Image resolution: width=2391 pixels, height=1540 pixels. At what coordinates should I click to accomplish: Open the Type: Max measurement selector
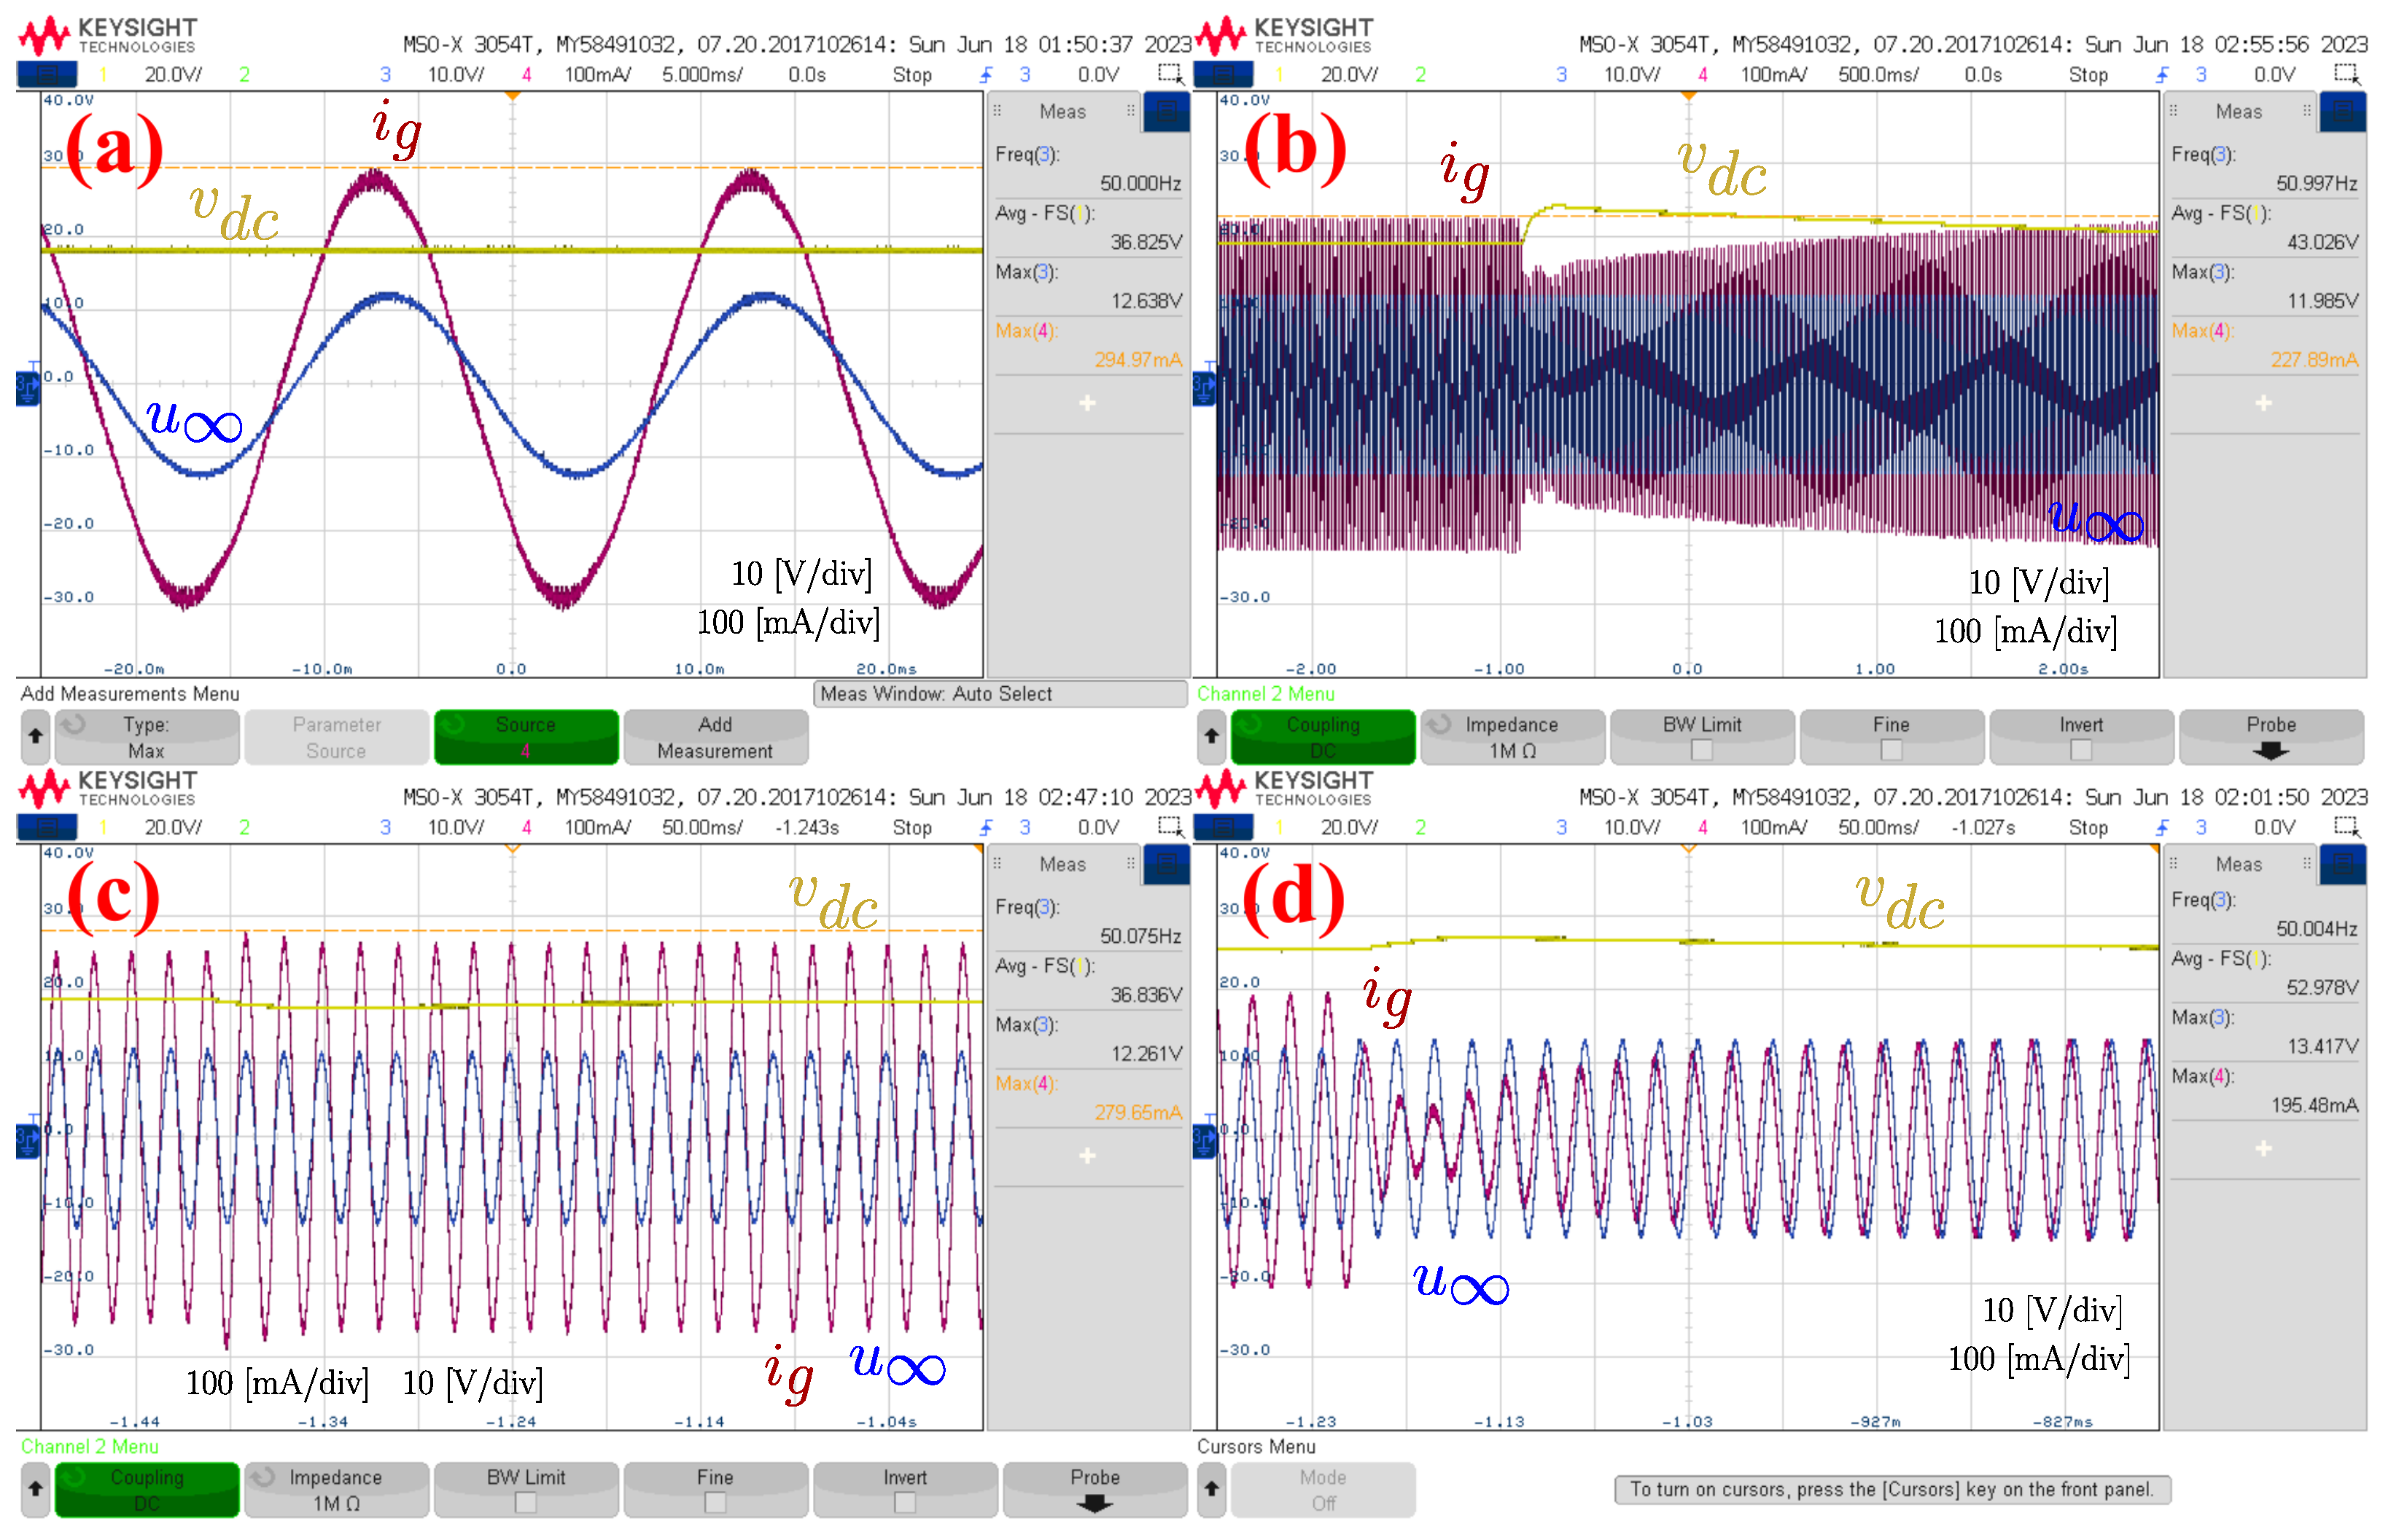[146, 737]
